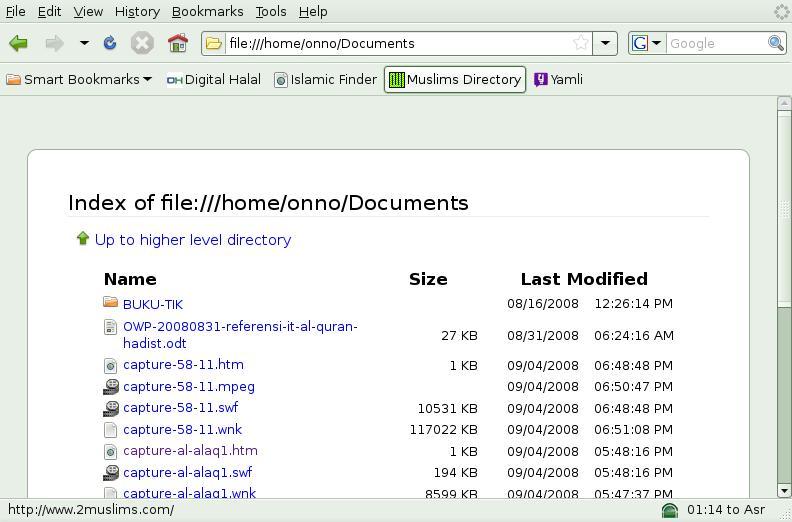Click the Muslims Directory bookmark button
Screen dimensions: 792x522
(x=455, y=79)
